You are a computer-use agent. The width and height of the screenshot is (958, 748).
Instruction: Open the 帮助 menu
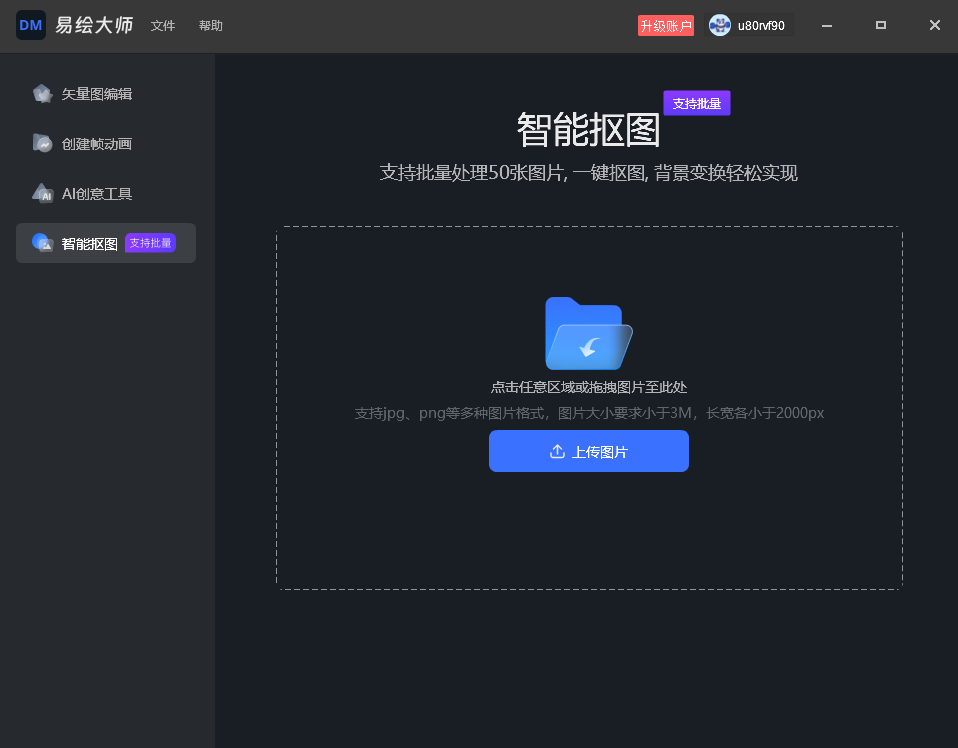click(211, 26)
